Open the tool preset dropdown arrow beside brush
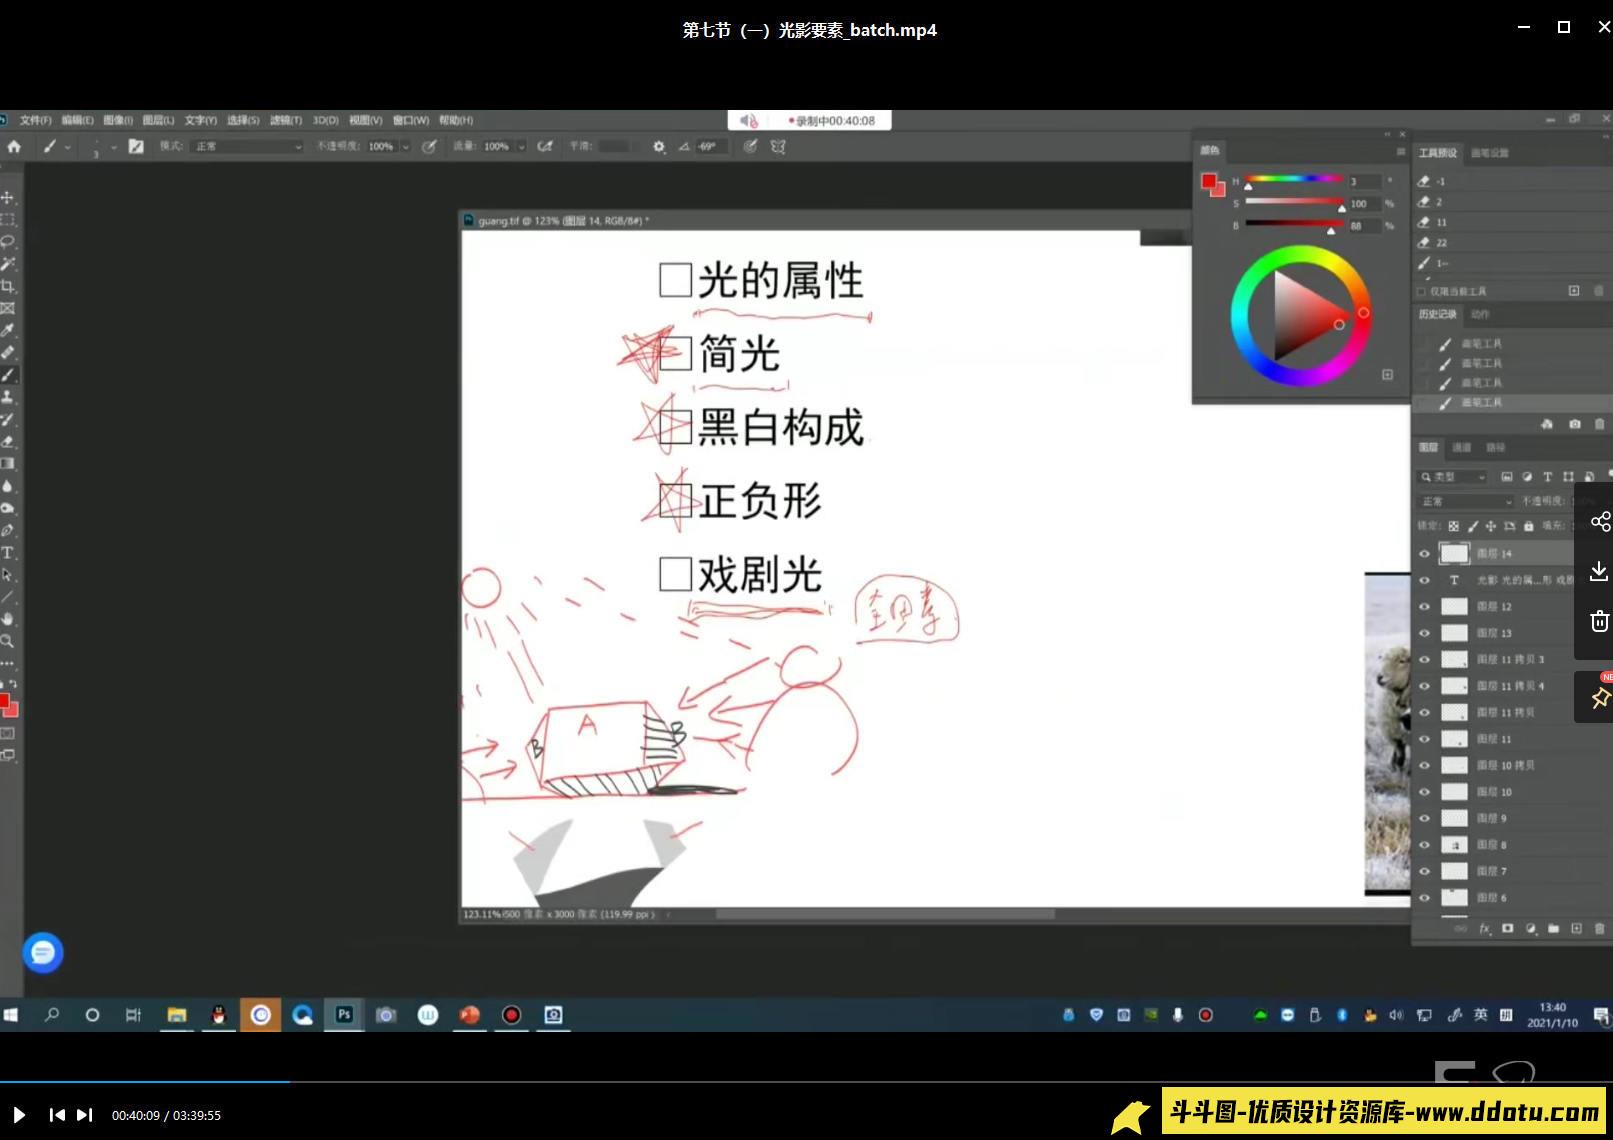The width and height of the screenshot is (1613, 1140). click(68, 146)
